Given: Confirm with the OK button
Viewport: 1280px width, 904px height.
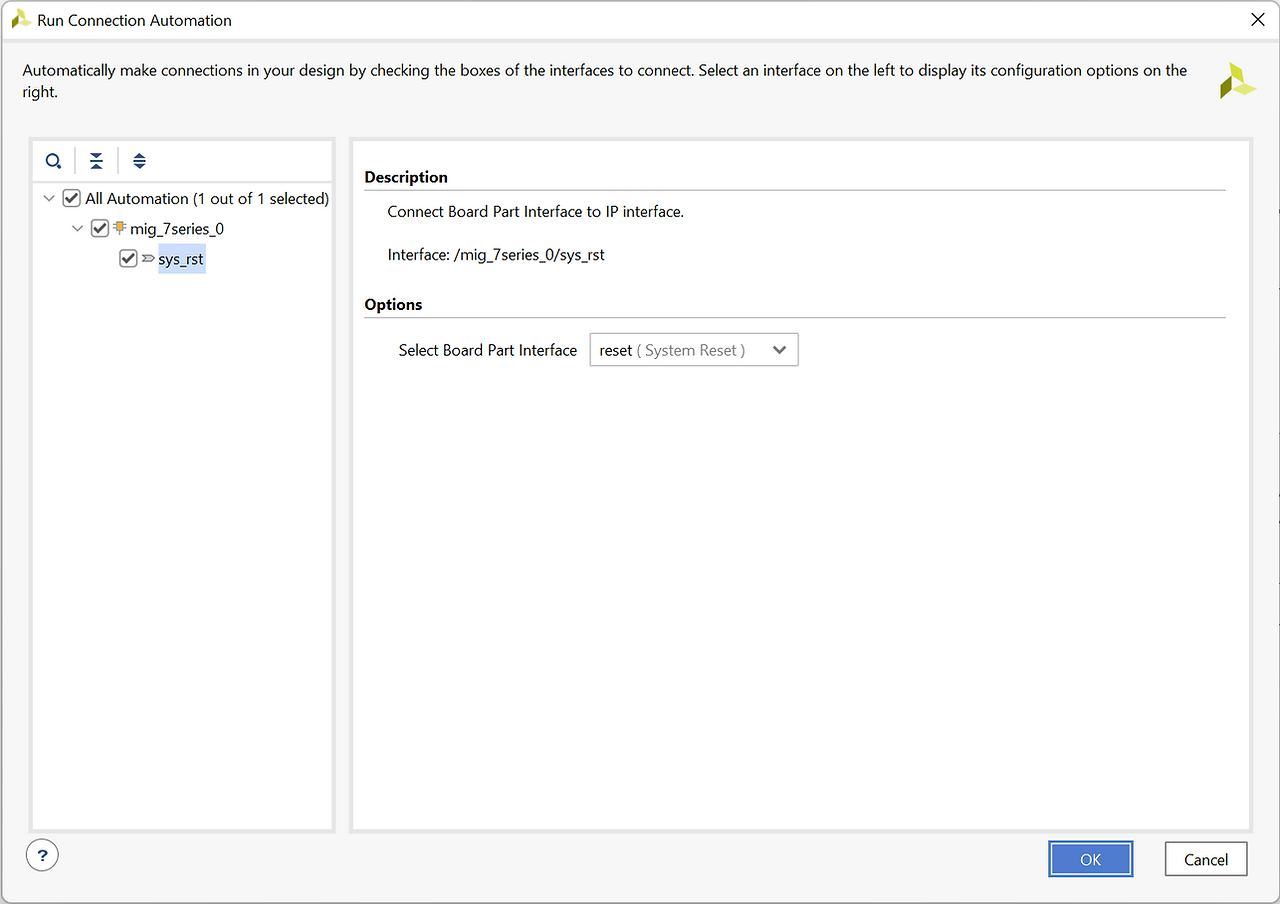Looking at the screenshot, I should (x=1091, y=859).
